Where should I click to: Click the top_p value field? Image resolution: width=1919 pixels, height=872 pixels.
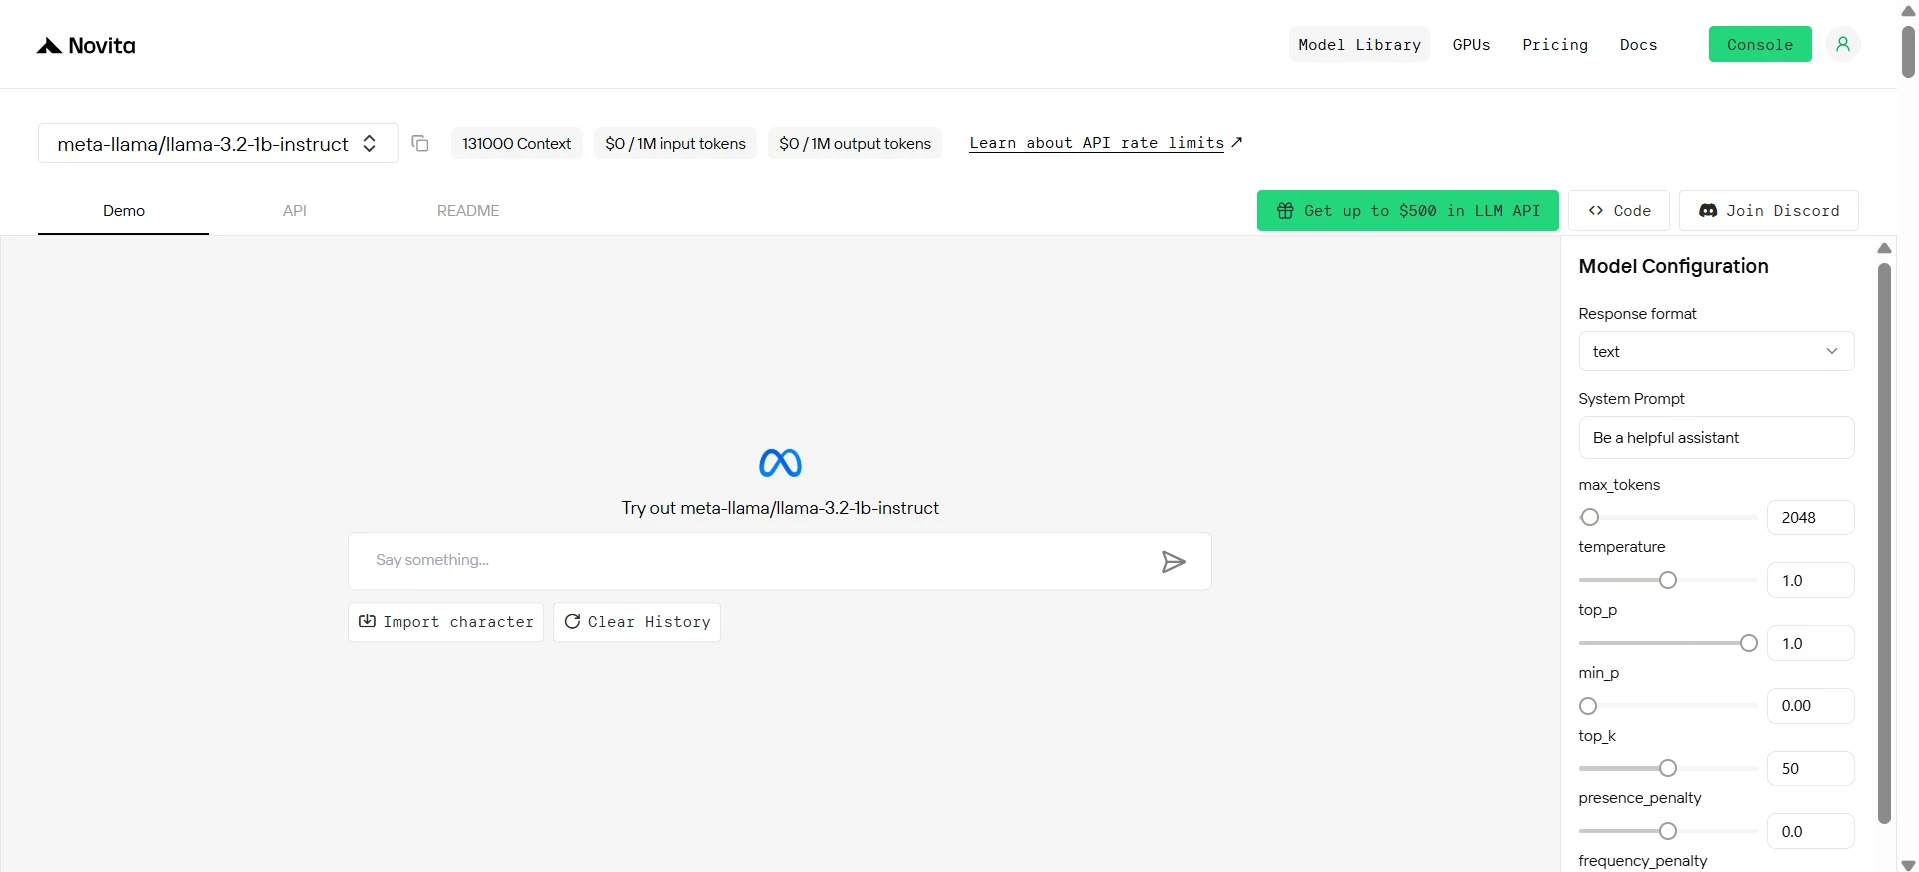pos(1810,643)
